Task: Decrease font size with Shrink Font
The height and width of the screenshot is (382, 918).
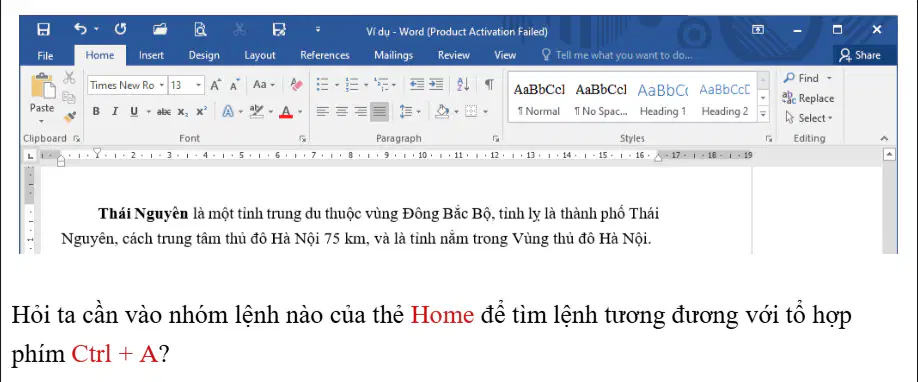Action: [x=235, y=86]
